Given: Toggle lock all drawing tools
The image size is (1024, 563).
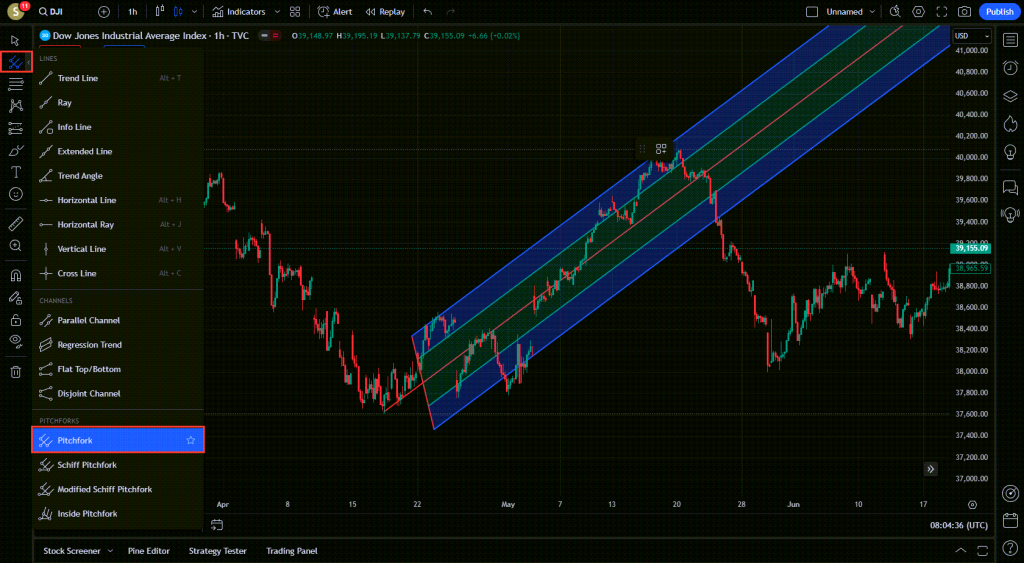Looking at the screenshot, I should click(15, 320).
